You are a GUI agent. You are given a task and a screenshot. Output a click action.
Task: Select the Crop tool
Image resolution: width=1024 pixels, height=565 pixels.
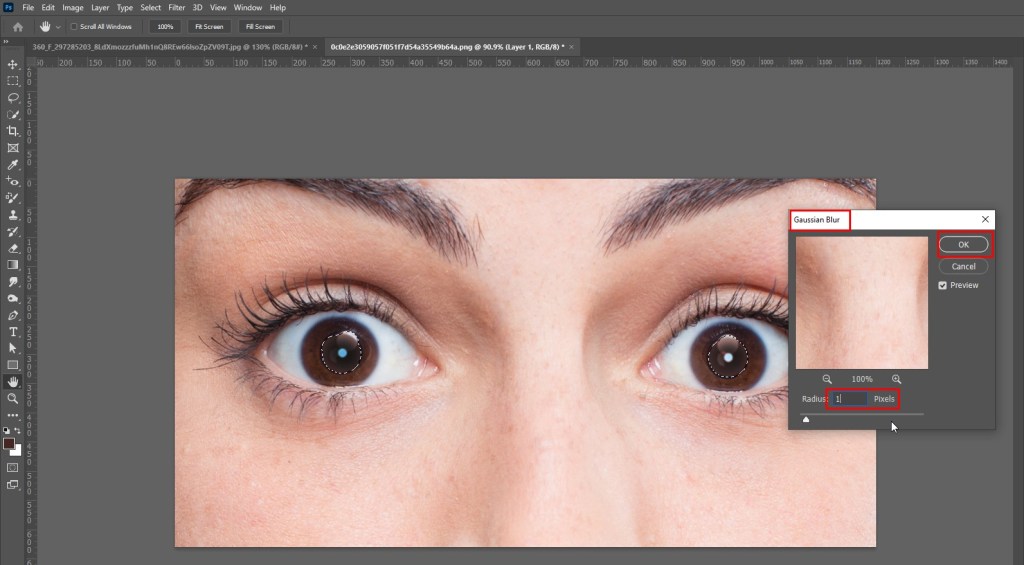[13, 131]
